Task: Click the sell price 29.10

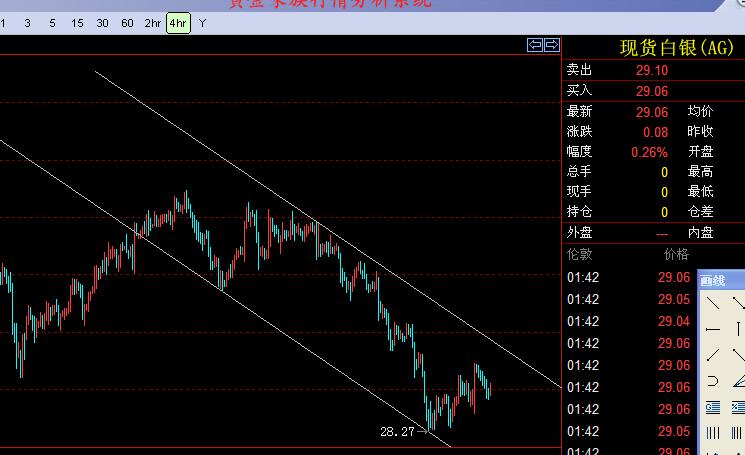Action: point(652,70)
